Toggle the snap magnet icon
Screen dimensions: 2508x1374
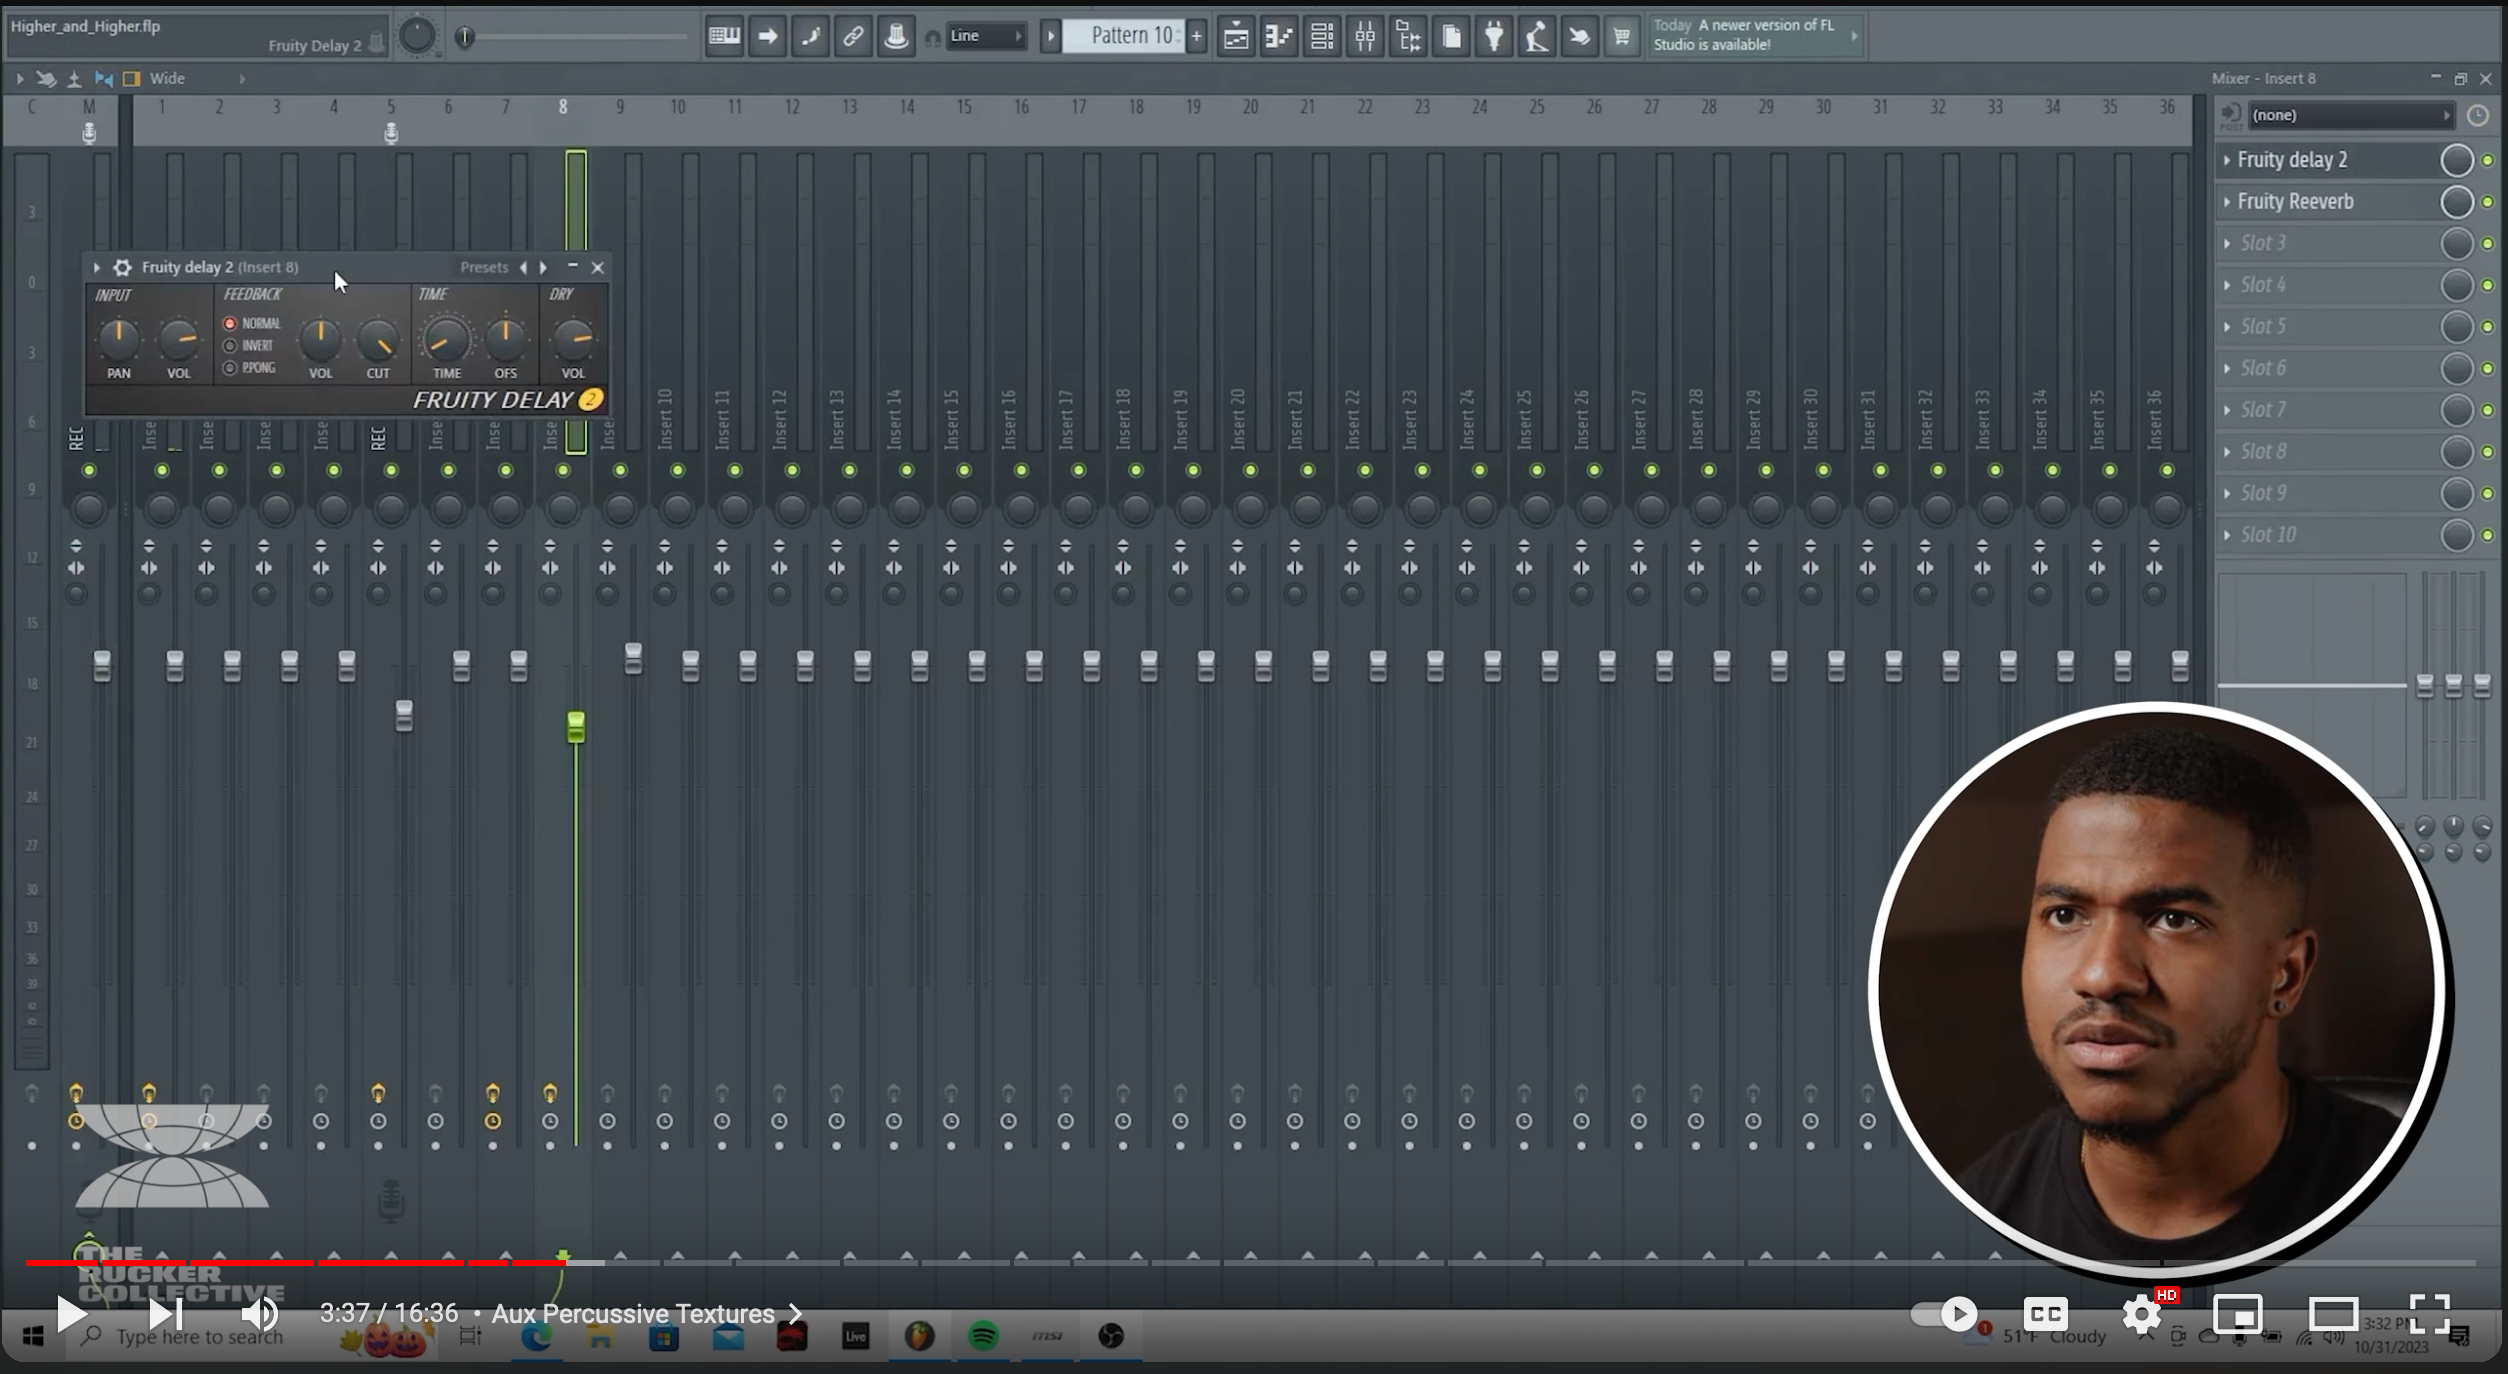coord(930,36)
